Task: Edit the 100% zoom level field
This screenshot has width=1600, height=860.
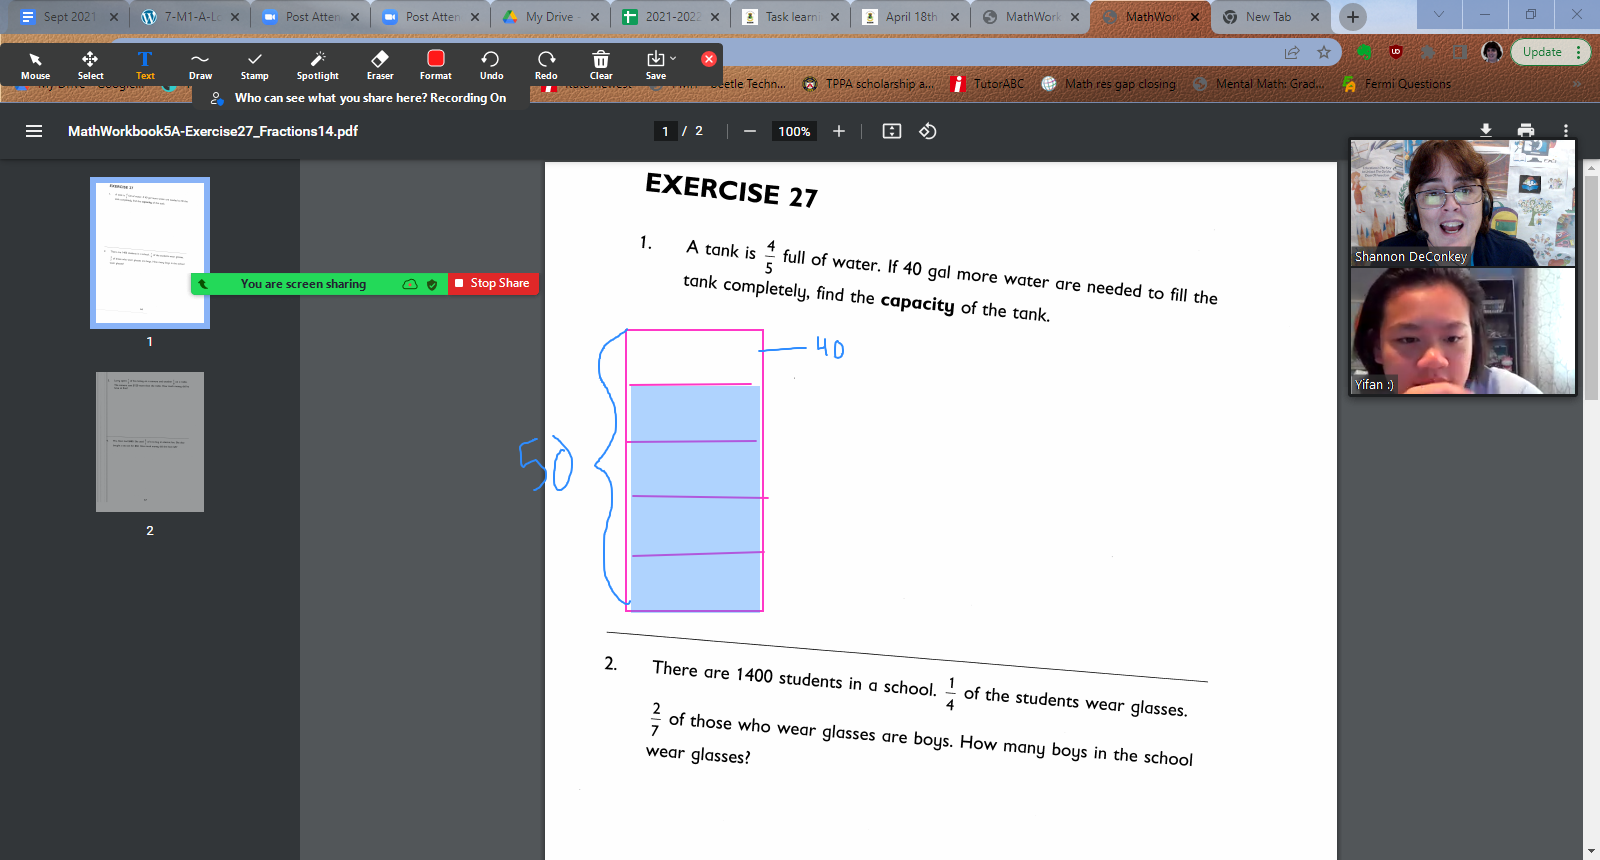Action: point(794,131)
